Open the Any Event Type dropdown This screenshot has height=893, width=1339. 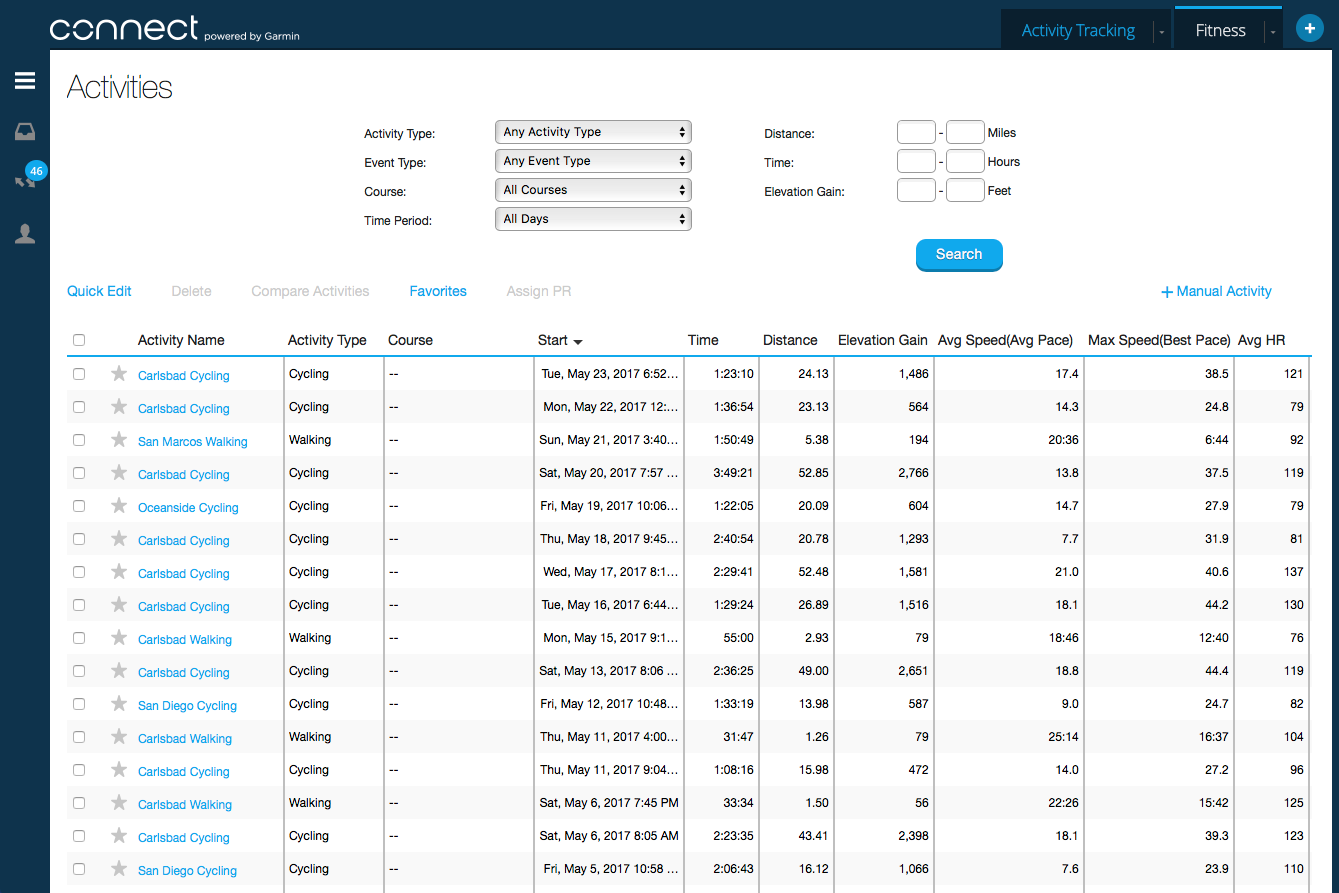[x=593, y=161]
